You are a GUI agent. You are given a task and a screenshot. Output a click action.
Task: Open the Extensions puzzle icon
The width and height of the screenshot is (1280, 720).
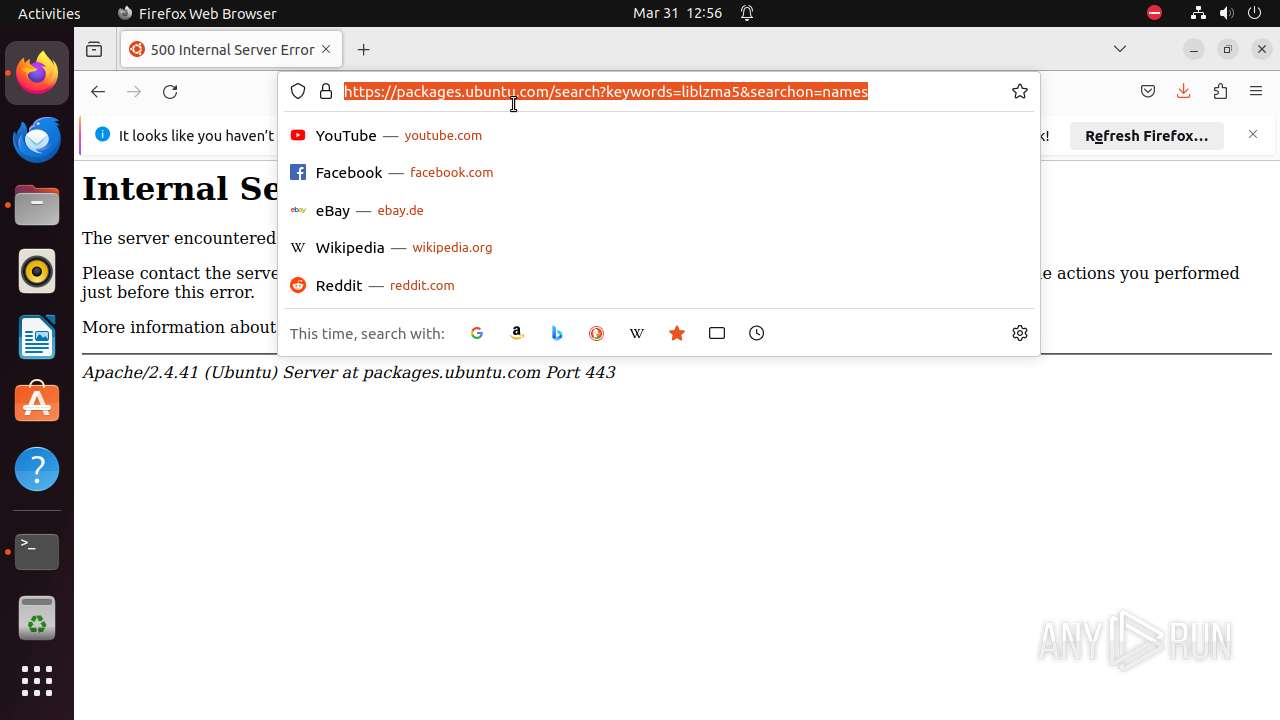tap(1220, 91)
